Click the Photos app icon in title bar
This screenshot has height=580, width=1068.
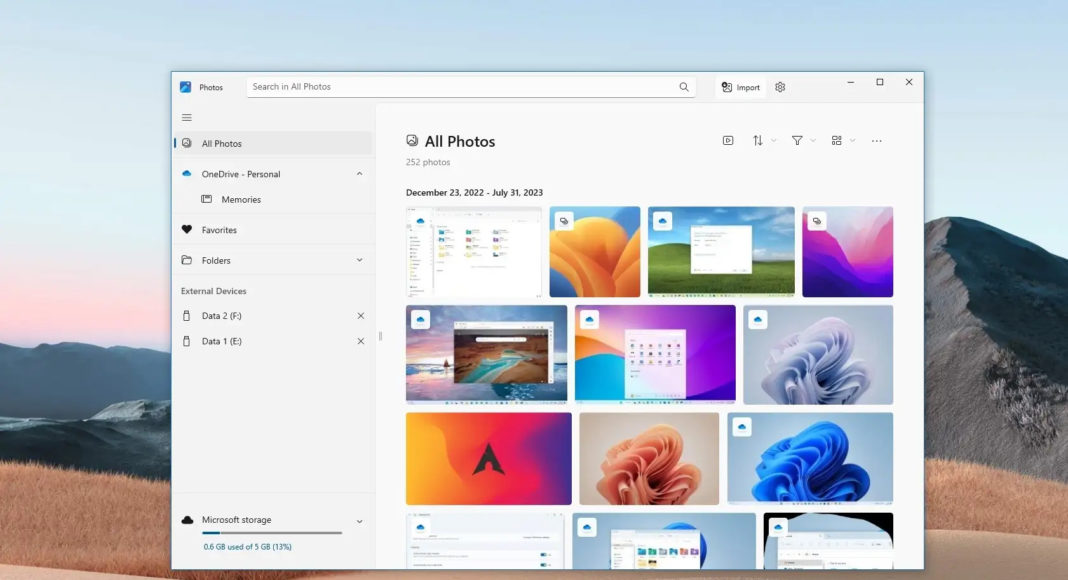[185, 87]
